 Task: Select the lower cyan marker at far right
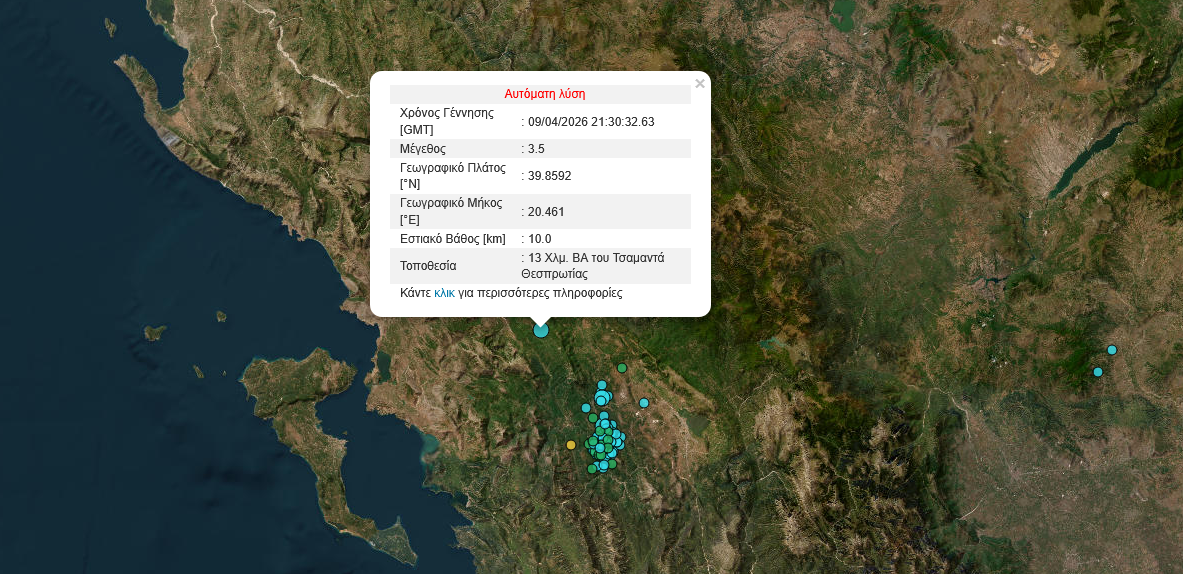pyautogui.click(x=1097, y=372)
